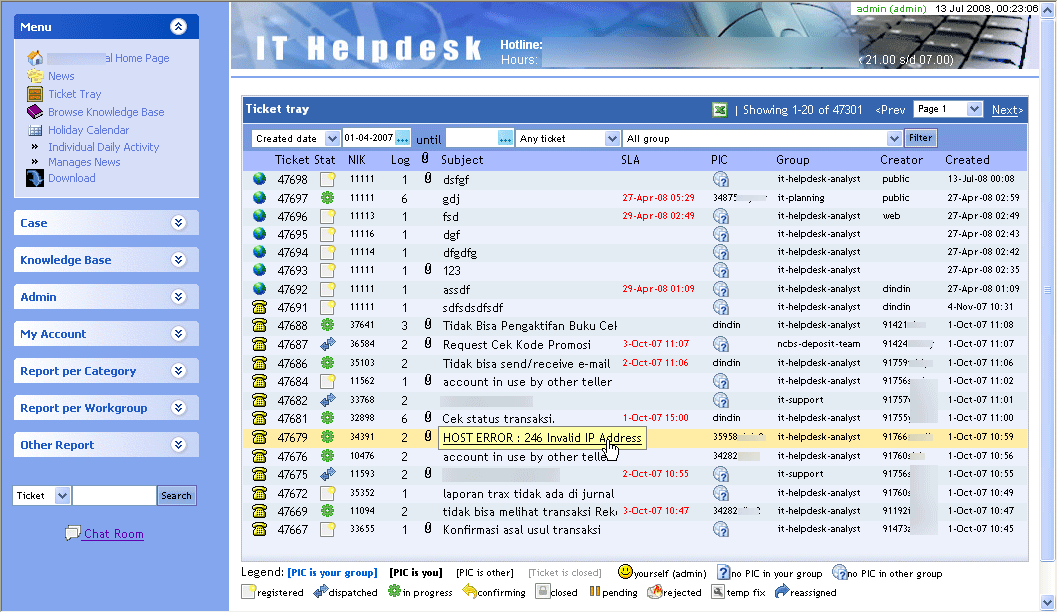Click the Browse Knowledge Base book icon
Image resolution: width=1058 pixels, height=613 pixels.
click(x=35, y=112)
